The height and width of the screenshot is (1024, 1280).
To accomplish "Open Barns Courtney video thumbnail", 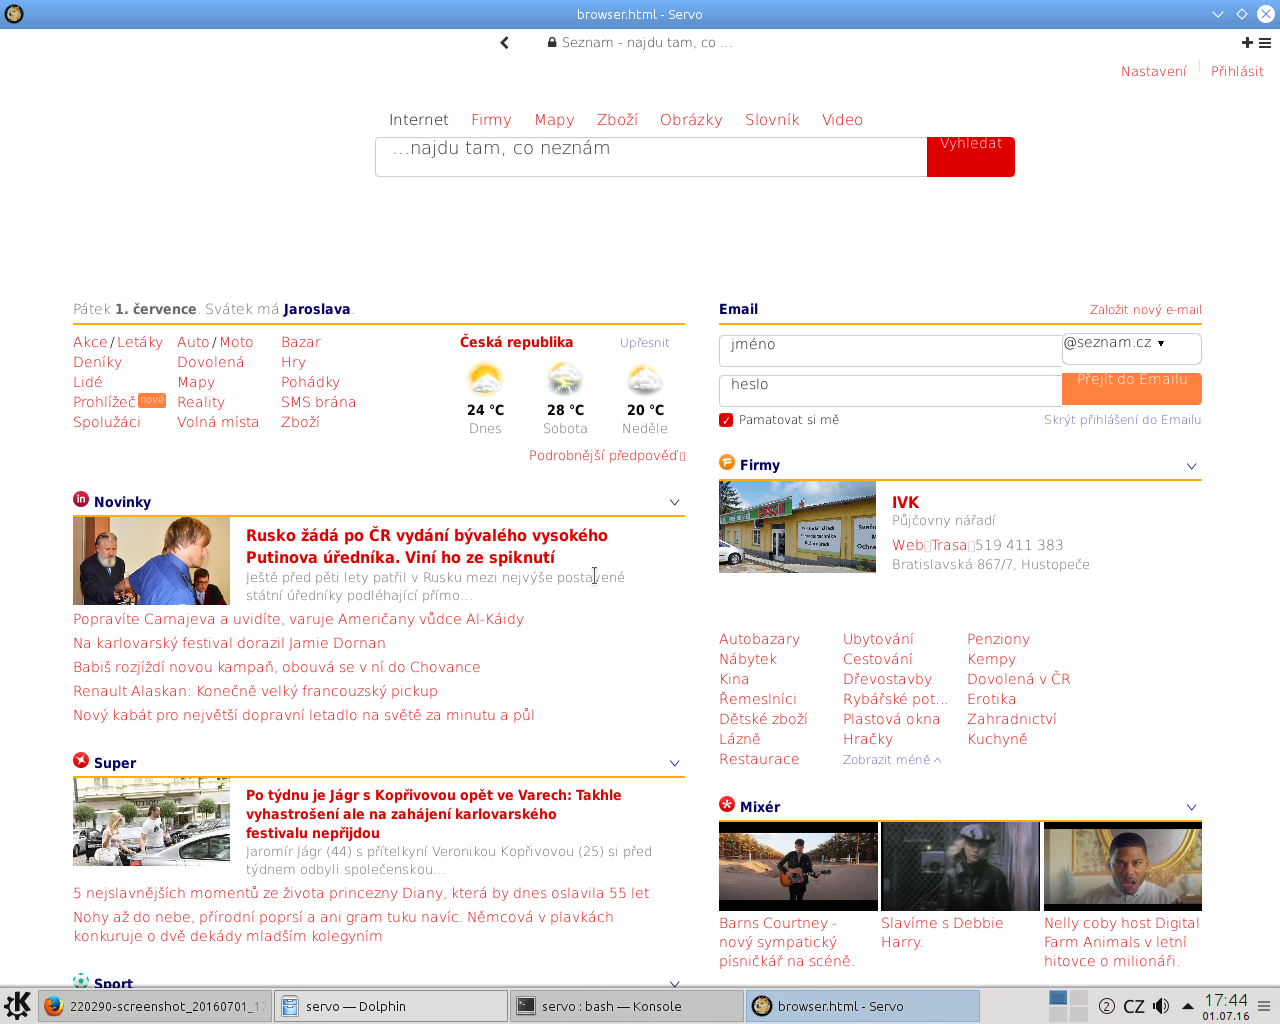I will point(798,866).
